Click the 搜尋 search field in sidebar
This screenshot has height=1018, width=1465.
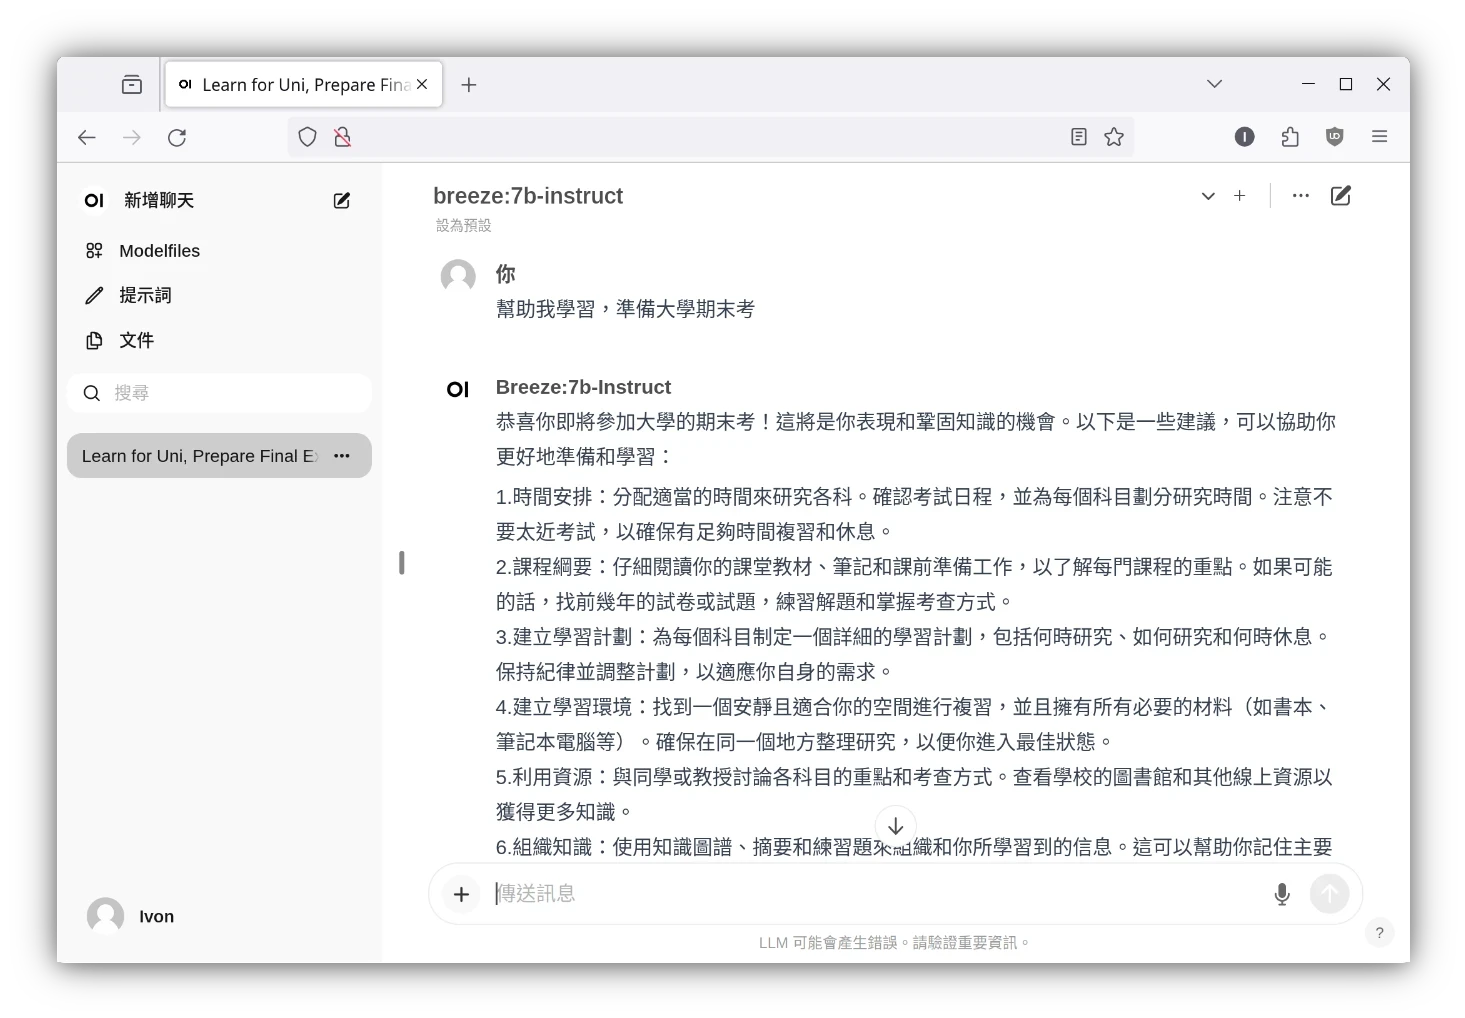(230, 393)
